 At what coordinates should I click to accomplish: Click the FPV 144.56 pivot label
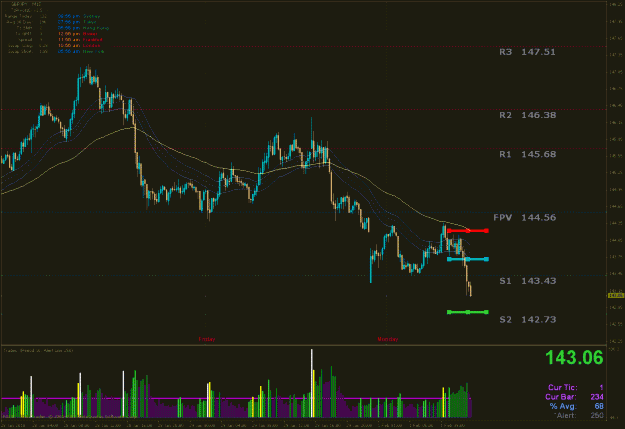tap(525, 217)
